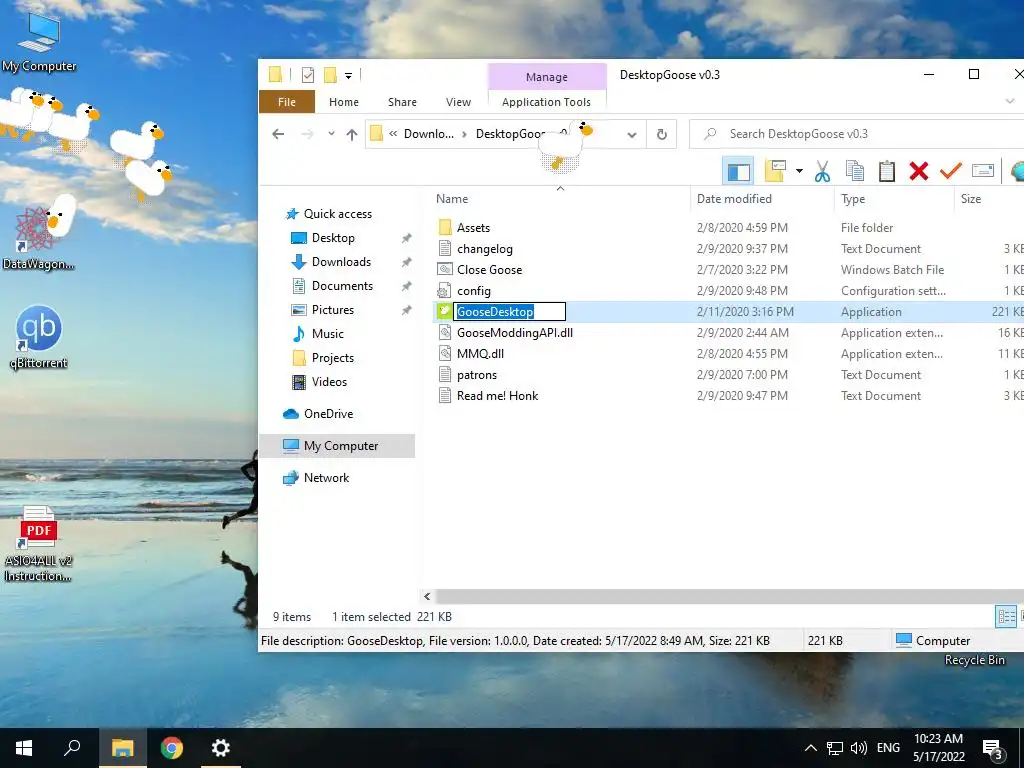Select the patrons text file
The height and width of the screenshot is (768, 1024).
477,375
